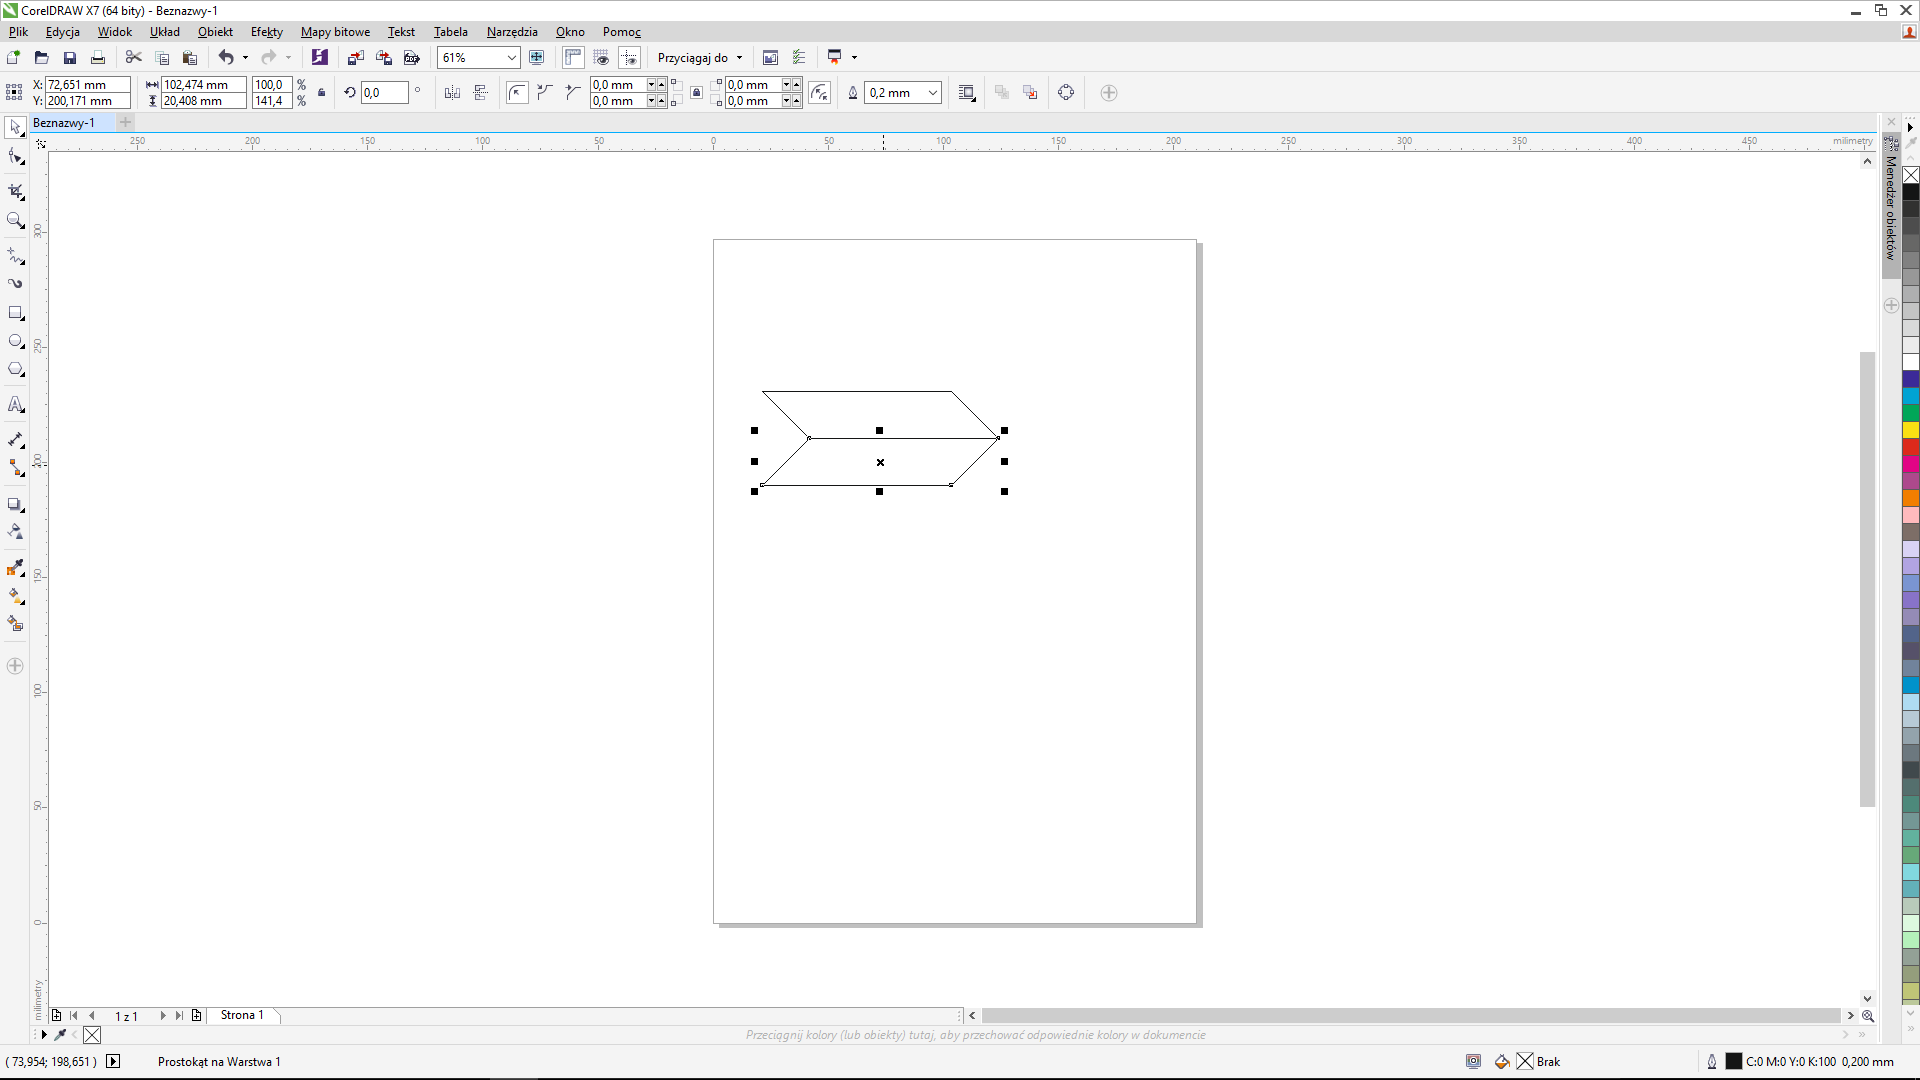Select the Ellipse tool
Screen dimensions: 1920x1080
tap(15, 342)
